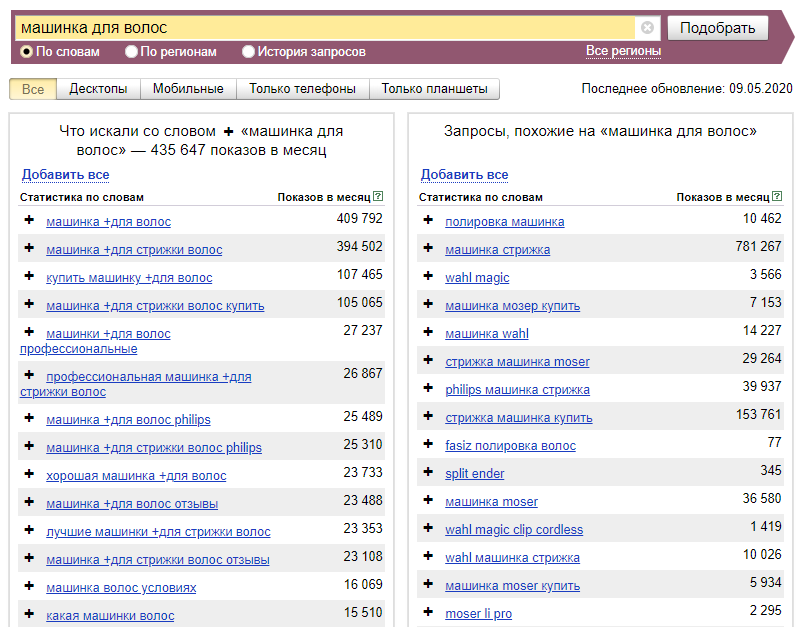Add 'fasiz полировка волос' with plus icon
Image resolution: width=796 pixels, height=627 pixels.
click(428, 443)
